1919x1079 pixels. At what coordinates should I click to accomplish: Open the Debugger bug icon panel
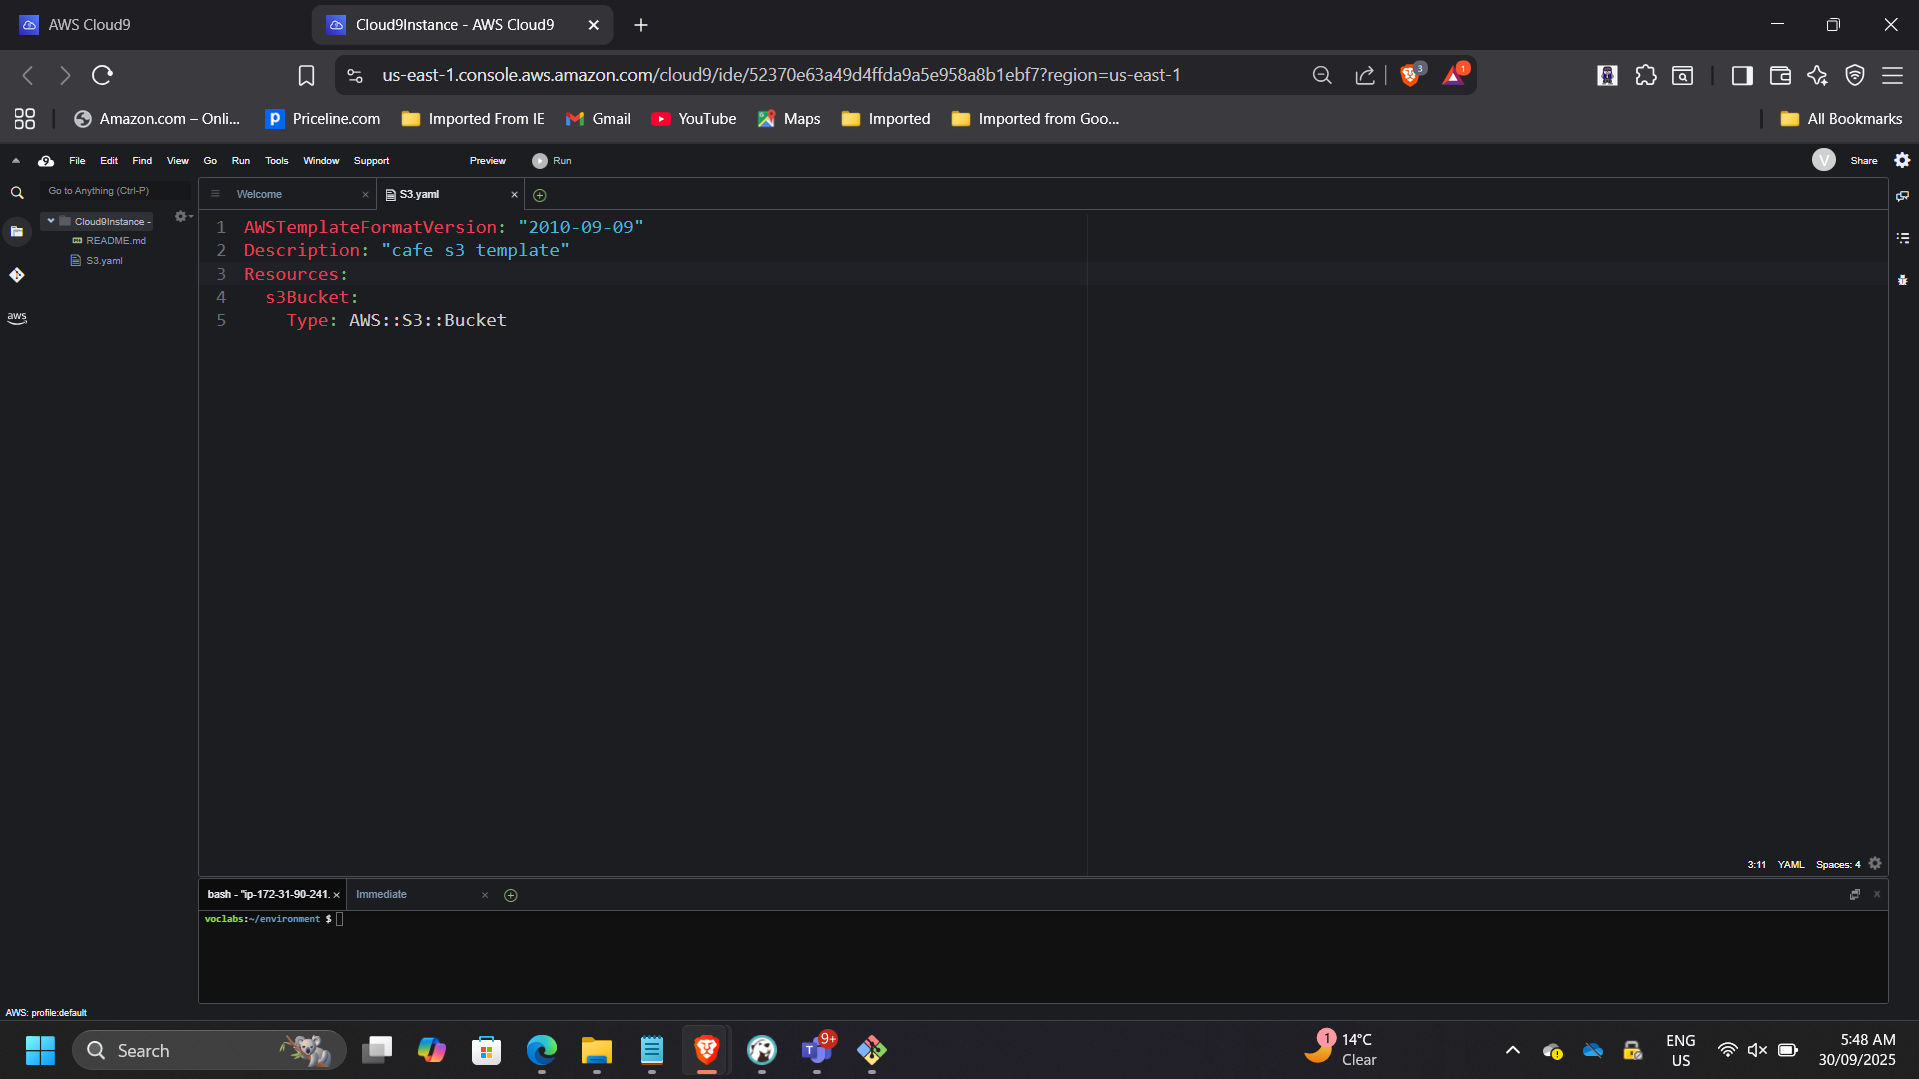pos(1902,281)
